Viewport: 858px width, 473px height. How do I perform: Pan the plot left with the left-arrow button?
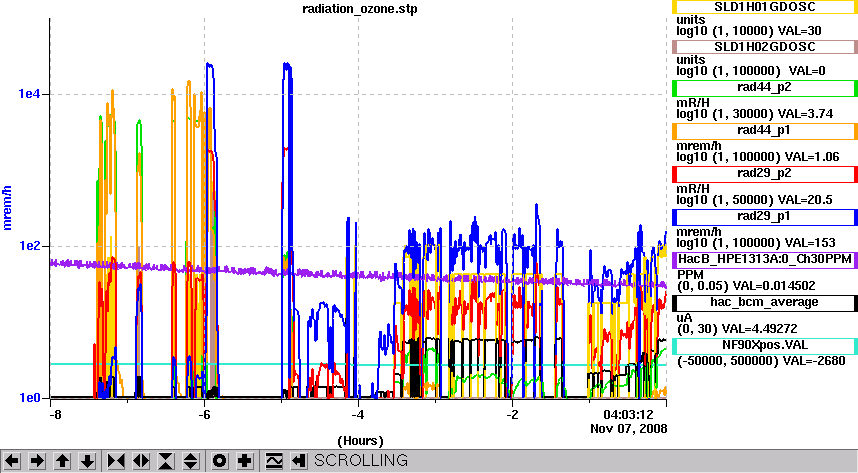point(11,461)
